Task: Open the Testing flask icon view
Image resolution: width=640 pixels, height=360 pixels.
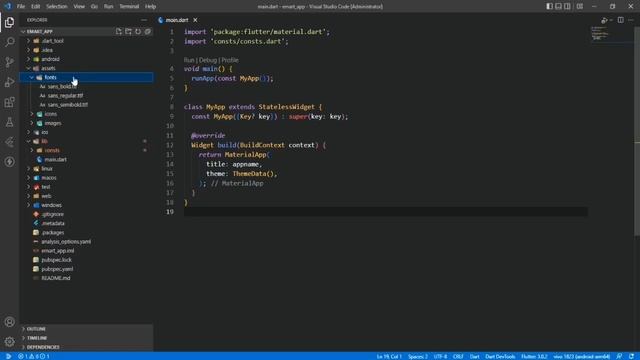Action: [x=9, y=122]
